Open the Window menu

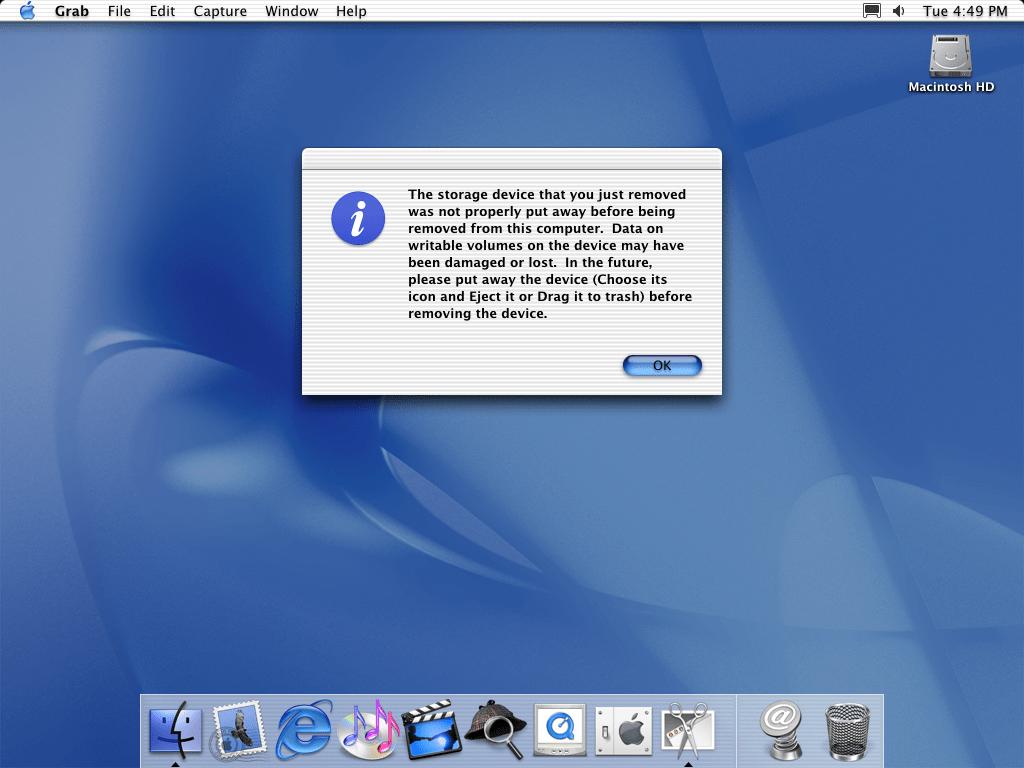pyautogui.click(x=291, y=11)
